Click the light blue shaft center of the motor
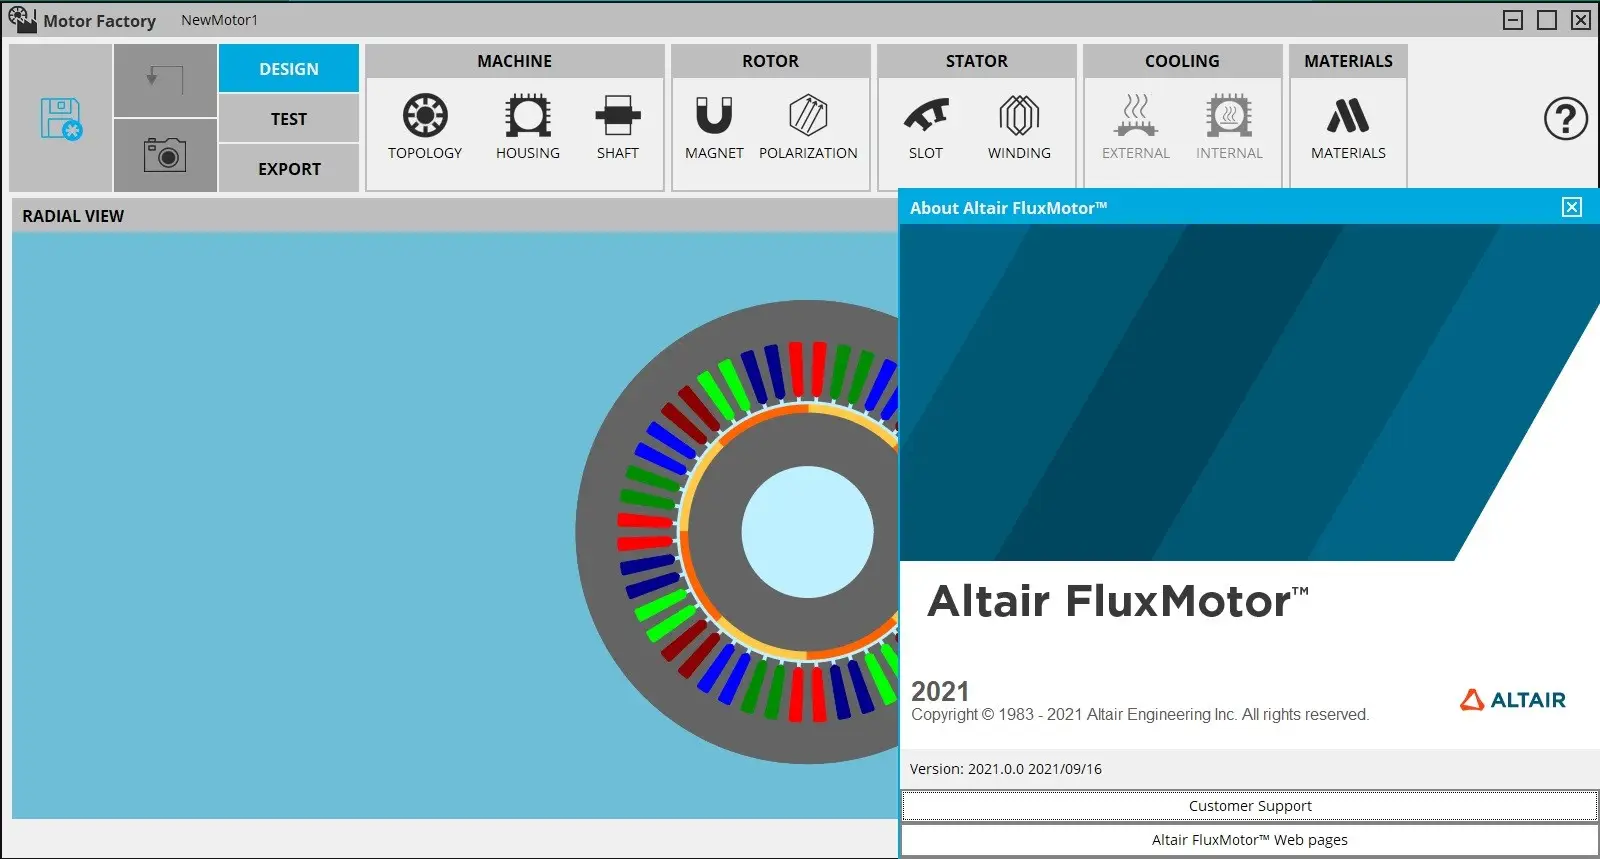Image resolution: width=1600 pixels, height=859 pixels. click(807, 532)
